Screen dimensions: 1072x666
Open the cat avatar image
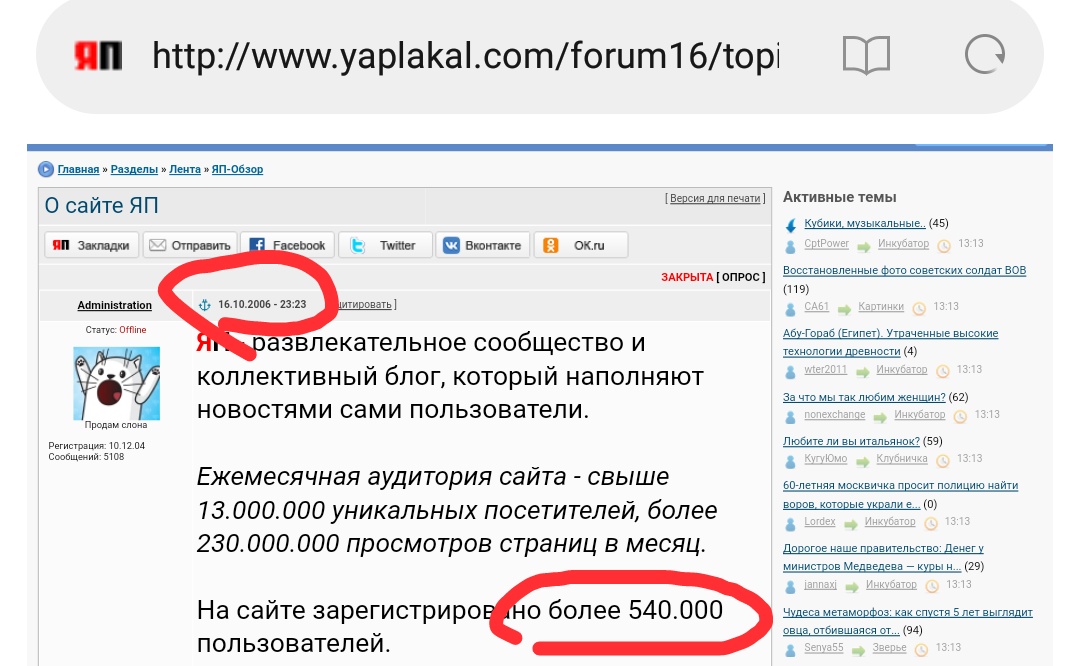click(x=117, y=383)
